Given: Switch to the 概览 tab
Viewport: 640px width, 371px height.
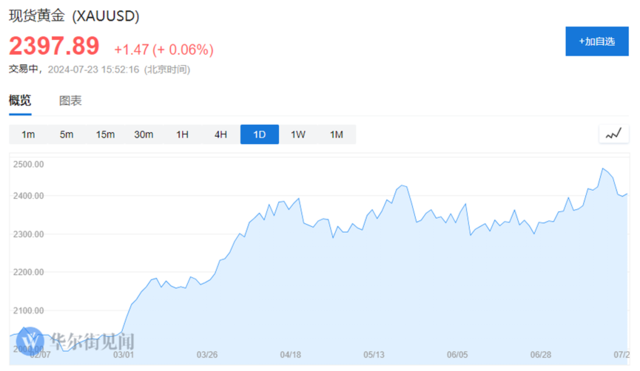Looking at the screenshot, I should coord(20,100).
